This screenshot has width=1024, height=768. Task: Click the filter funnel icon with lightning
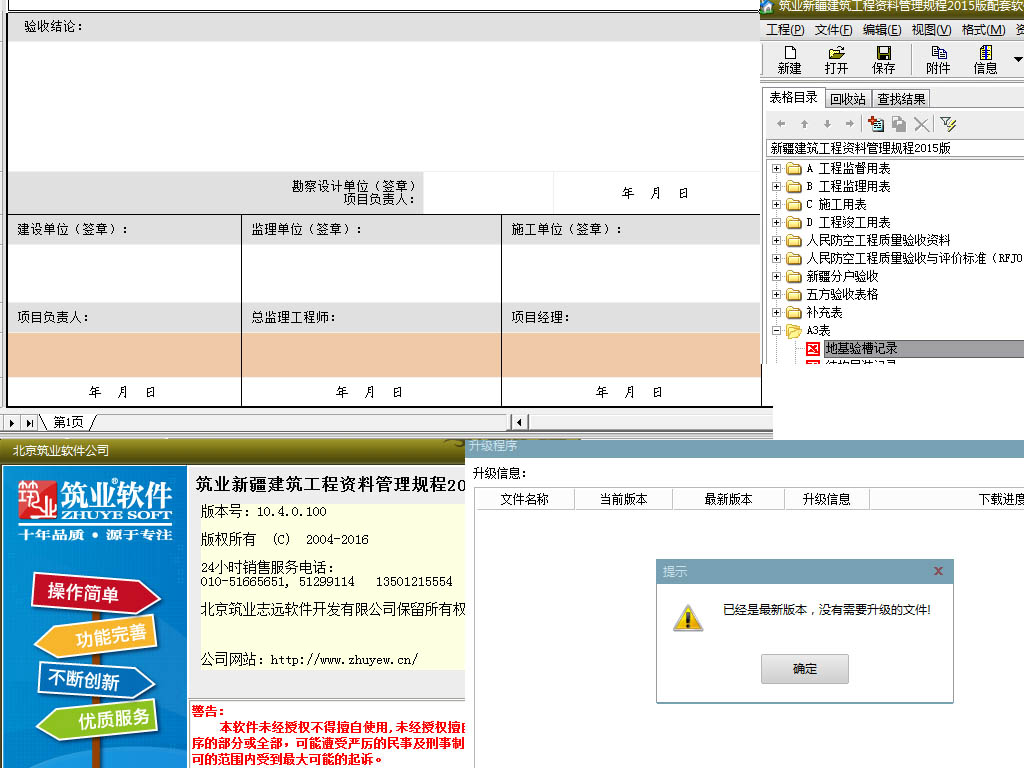pos(948,124)
